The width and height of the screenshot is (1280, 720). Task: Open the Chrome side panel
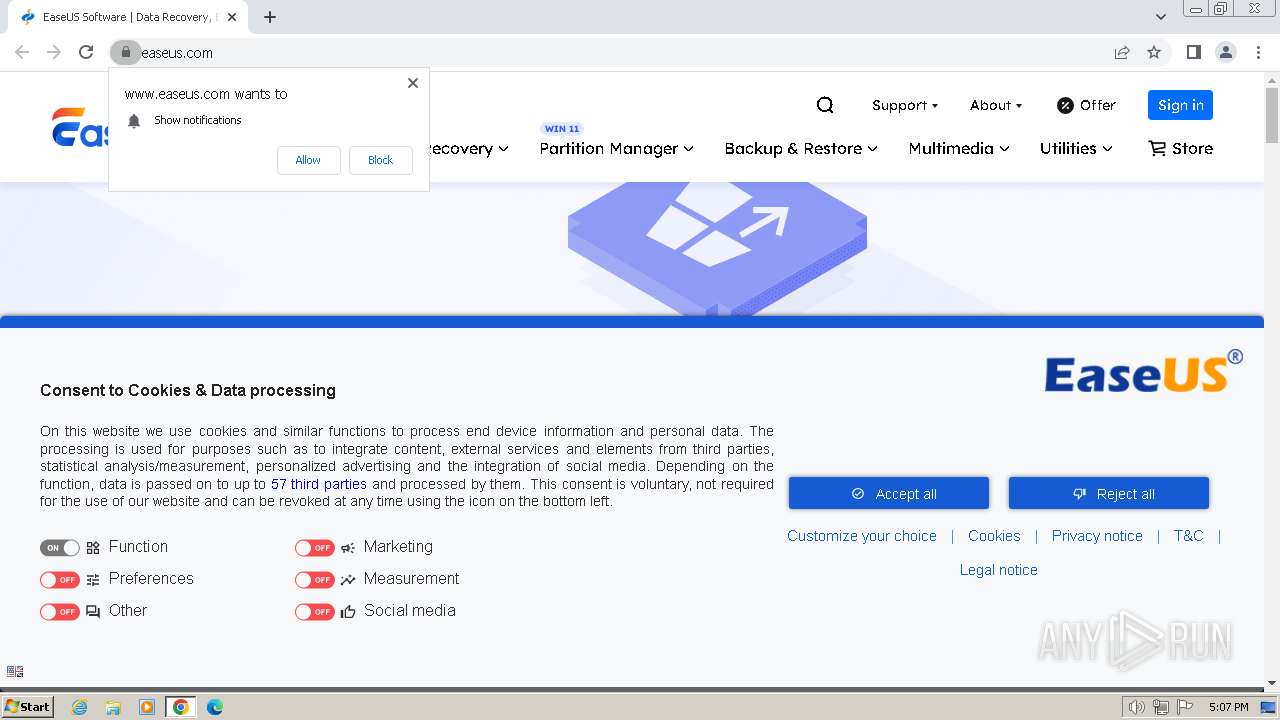click(1193, 52)
